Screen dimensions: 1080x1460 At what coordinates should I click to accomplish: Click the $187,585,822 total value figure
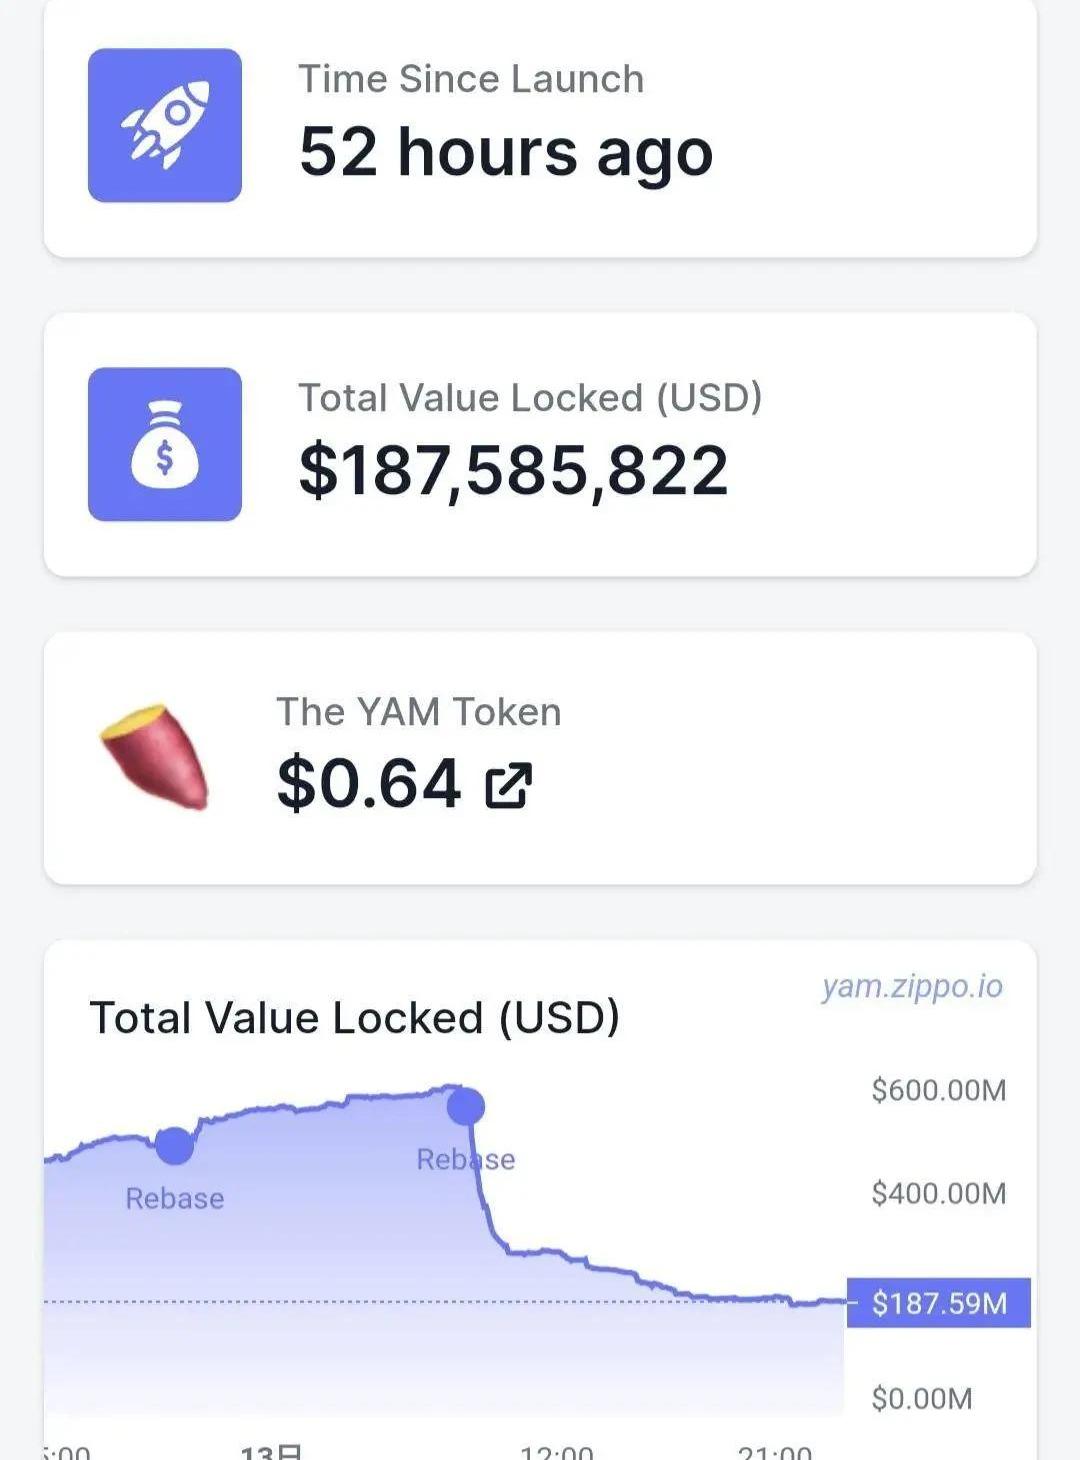[513, 470]
